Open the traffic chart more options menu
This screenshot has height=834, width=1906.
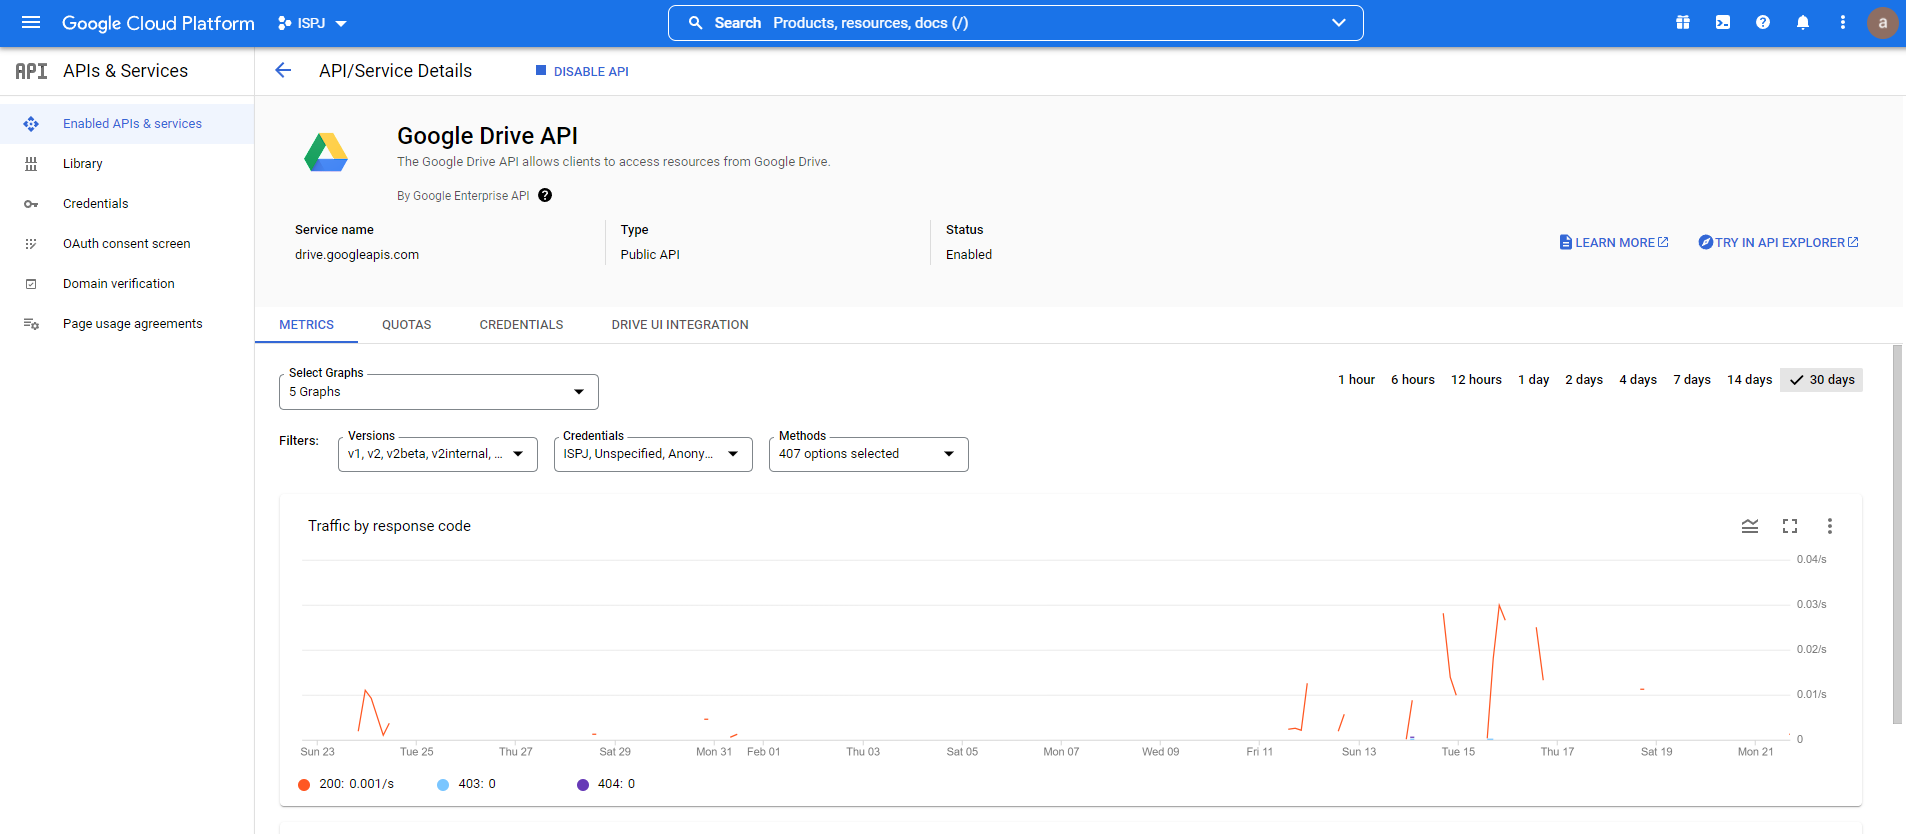pos(1830,526)
